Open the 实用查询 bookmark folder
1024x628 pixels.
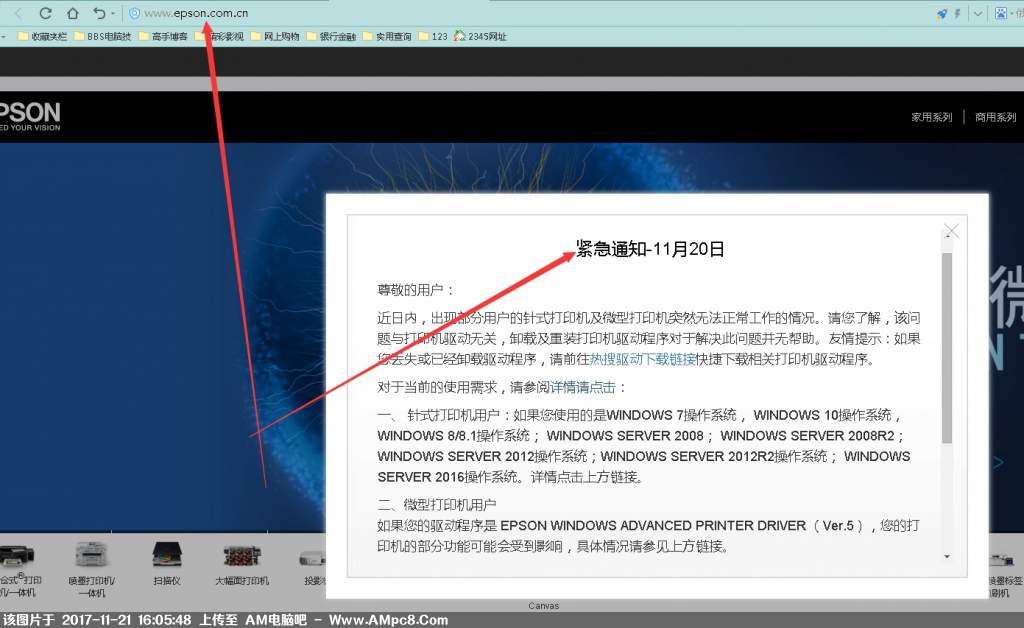point(387,37)
